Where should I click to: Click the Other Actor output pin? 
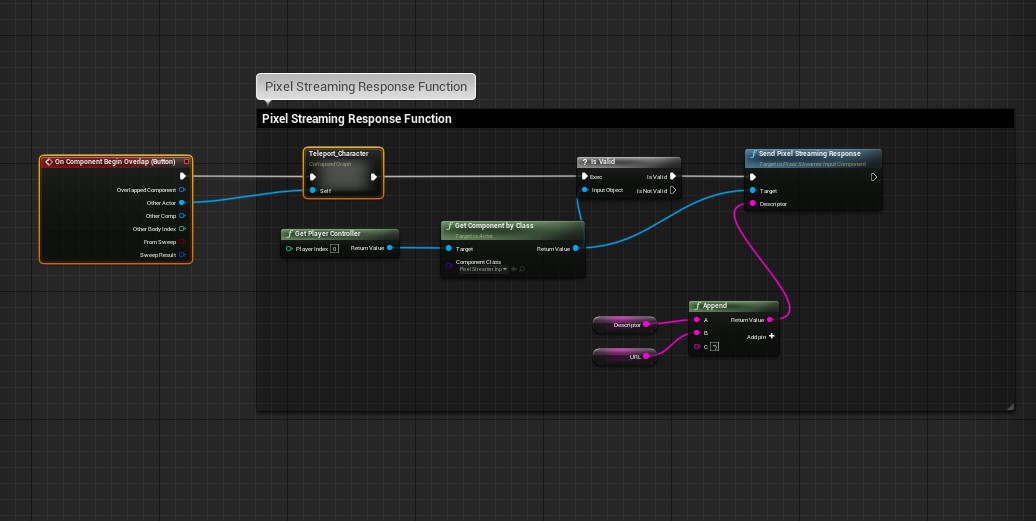(x=182, y=203)
